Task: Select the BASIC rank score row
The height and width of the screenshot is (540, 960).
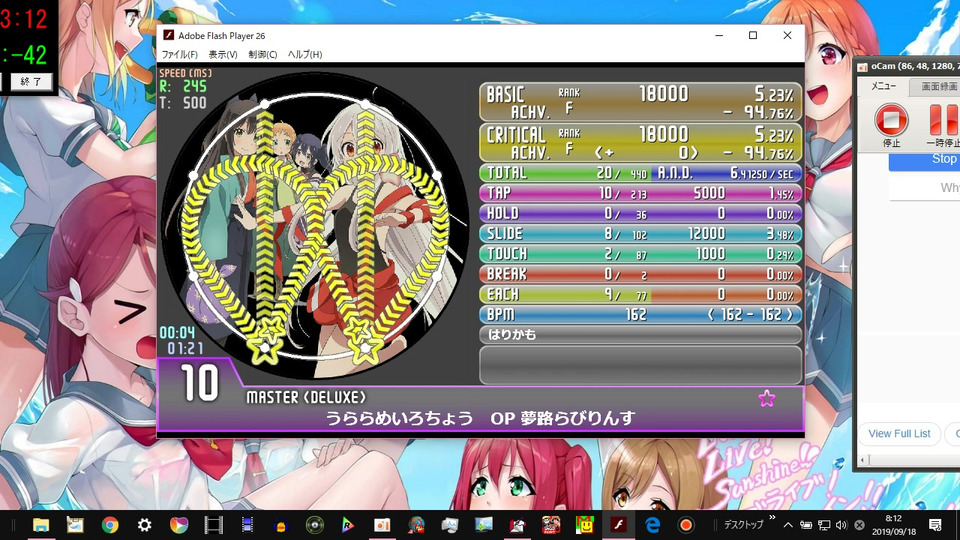Action: click(x=640, y=102)
